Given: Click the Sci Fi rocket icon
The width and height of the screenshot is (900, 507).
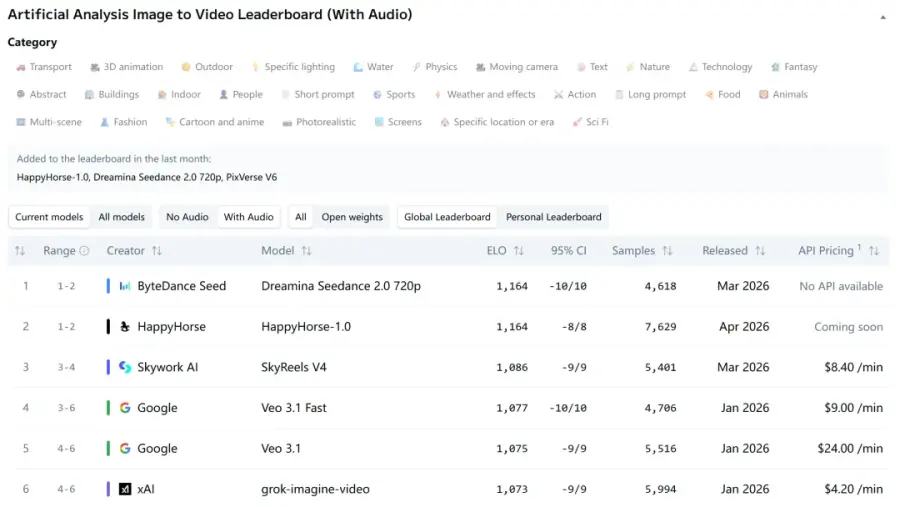Looking at the screenshot, I should (577, 122).
